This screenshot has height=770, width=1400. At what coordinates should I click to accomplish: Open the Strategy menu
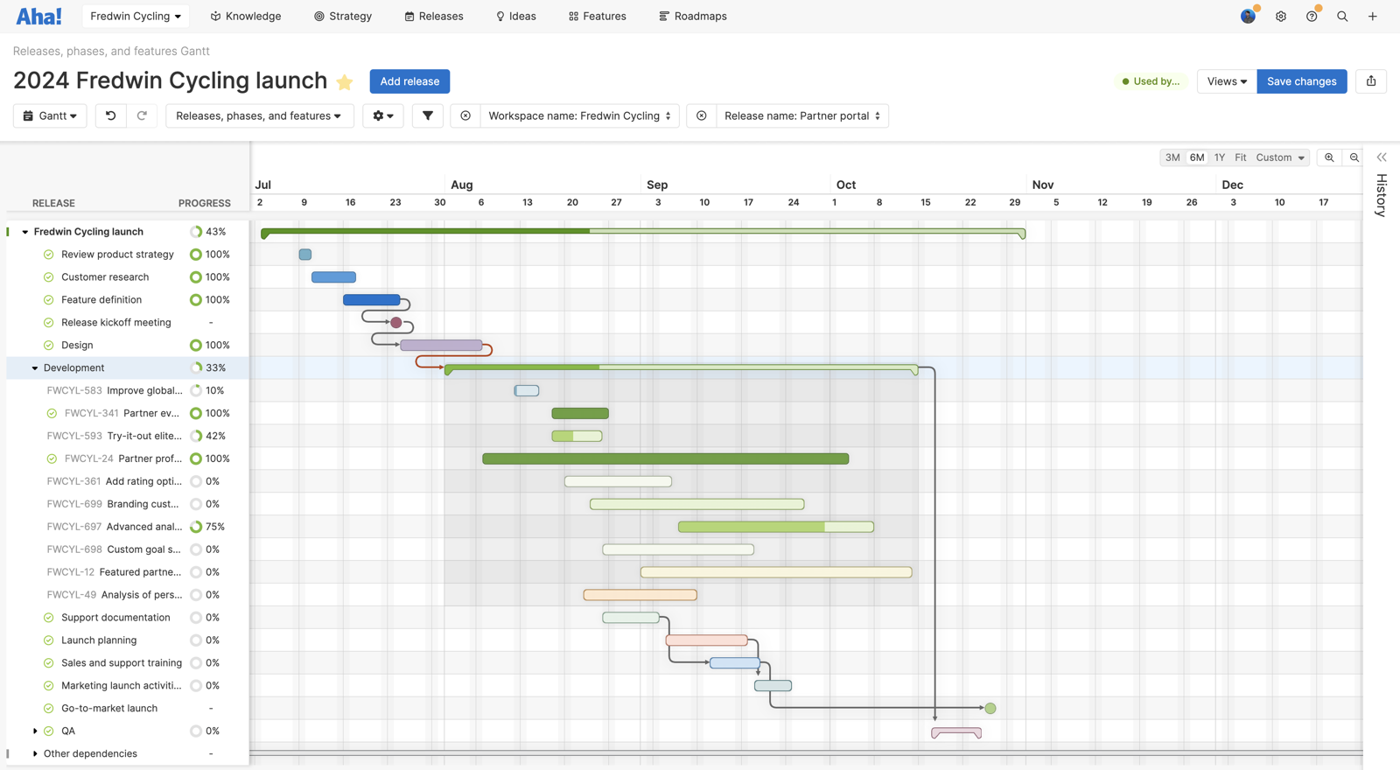343,16
